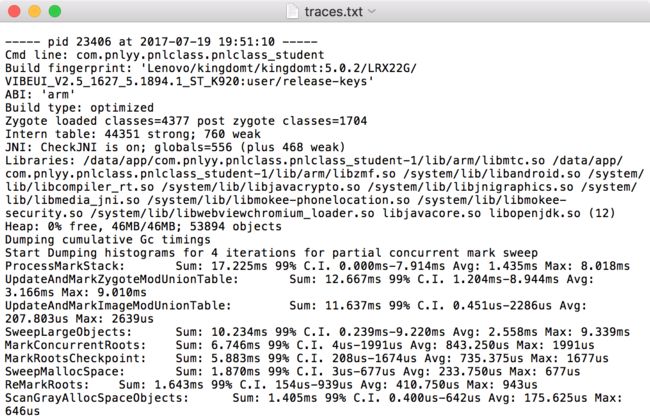
Task: Zoom the window with the green button
Action: click(x=55, y=11)
